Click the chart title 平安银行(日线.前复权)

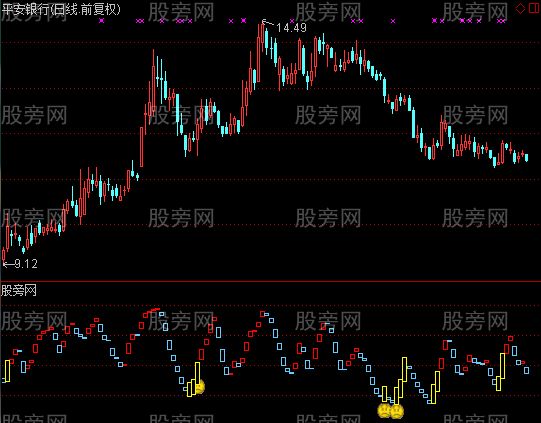(61, 9)
